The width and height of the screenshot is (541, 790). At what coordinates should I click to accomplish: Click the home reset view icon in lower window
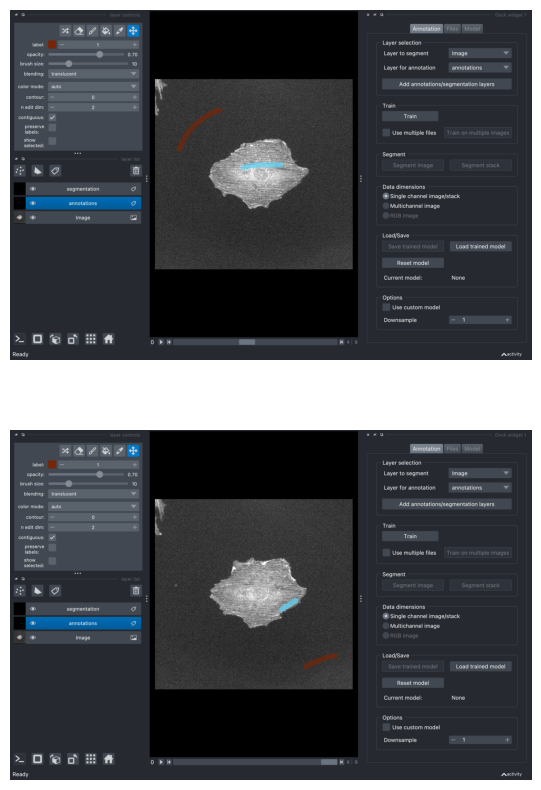pos(108,759)
